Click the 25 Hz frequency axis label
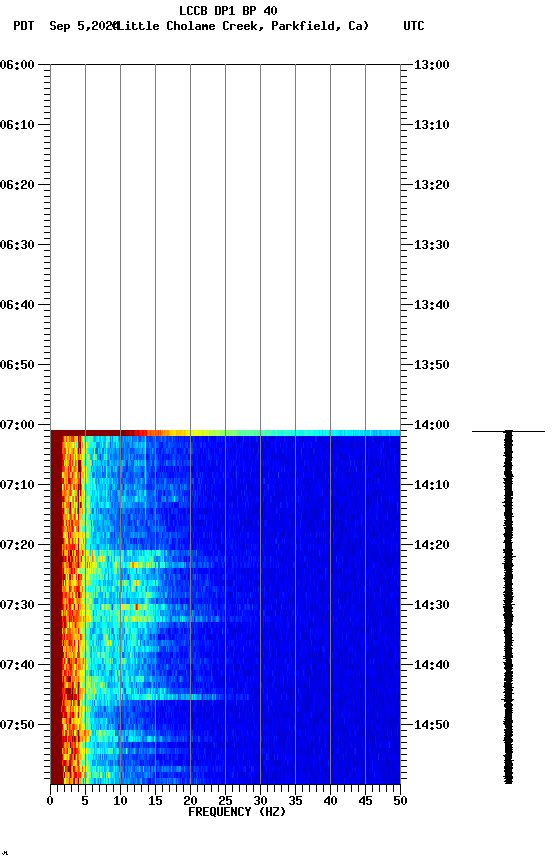Image resolution: width=552 pixels, height=864 pixels. (225, 801)
